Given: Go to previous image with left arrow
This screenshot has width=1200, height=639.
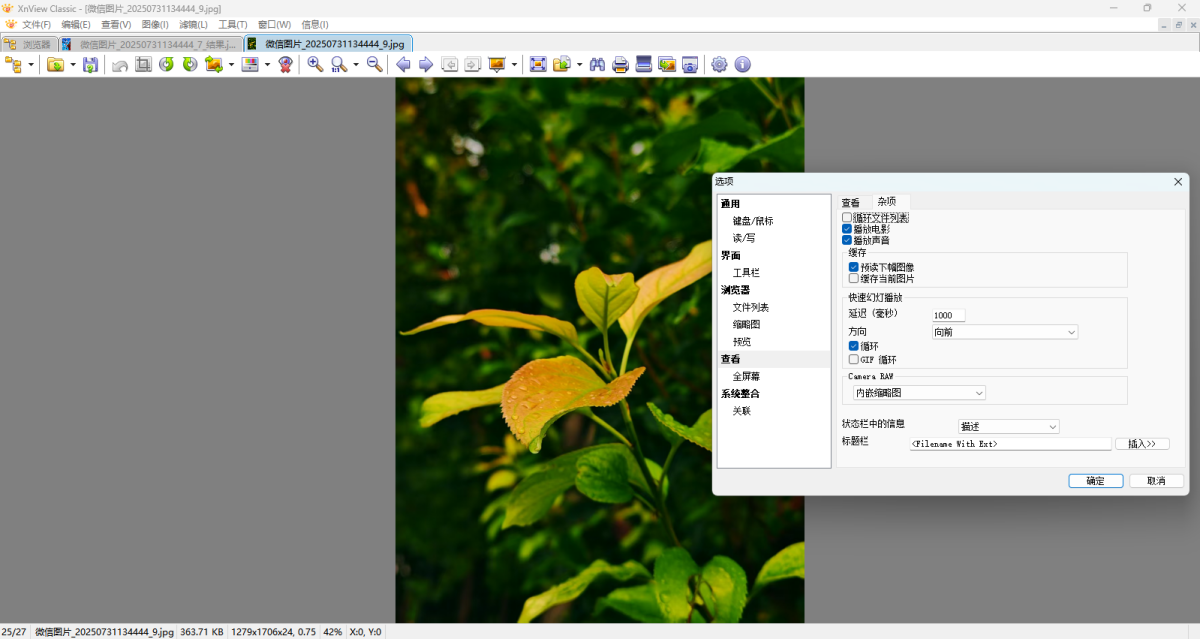Looking at the screenshot, I should click(x=403, y=65).
